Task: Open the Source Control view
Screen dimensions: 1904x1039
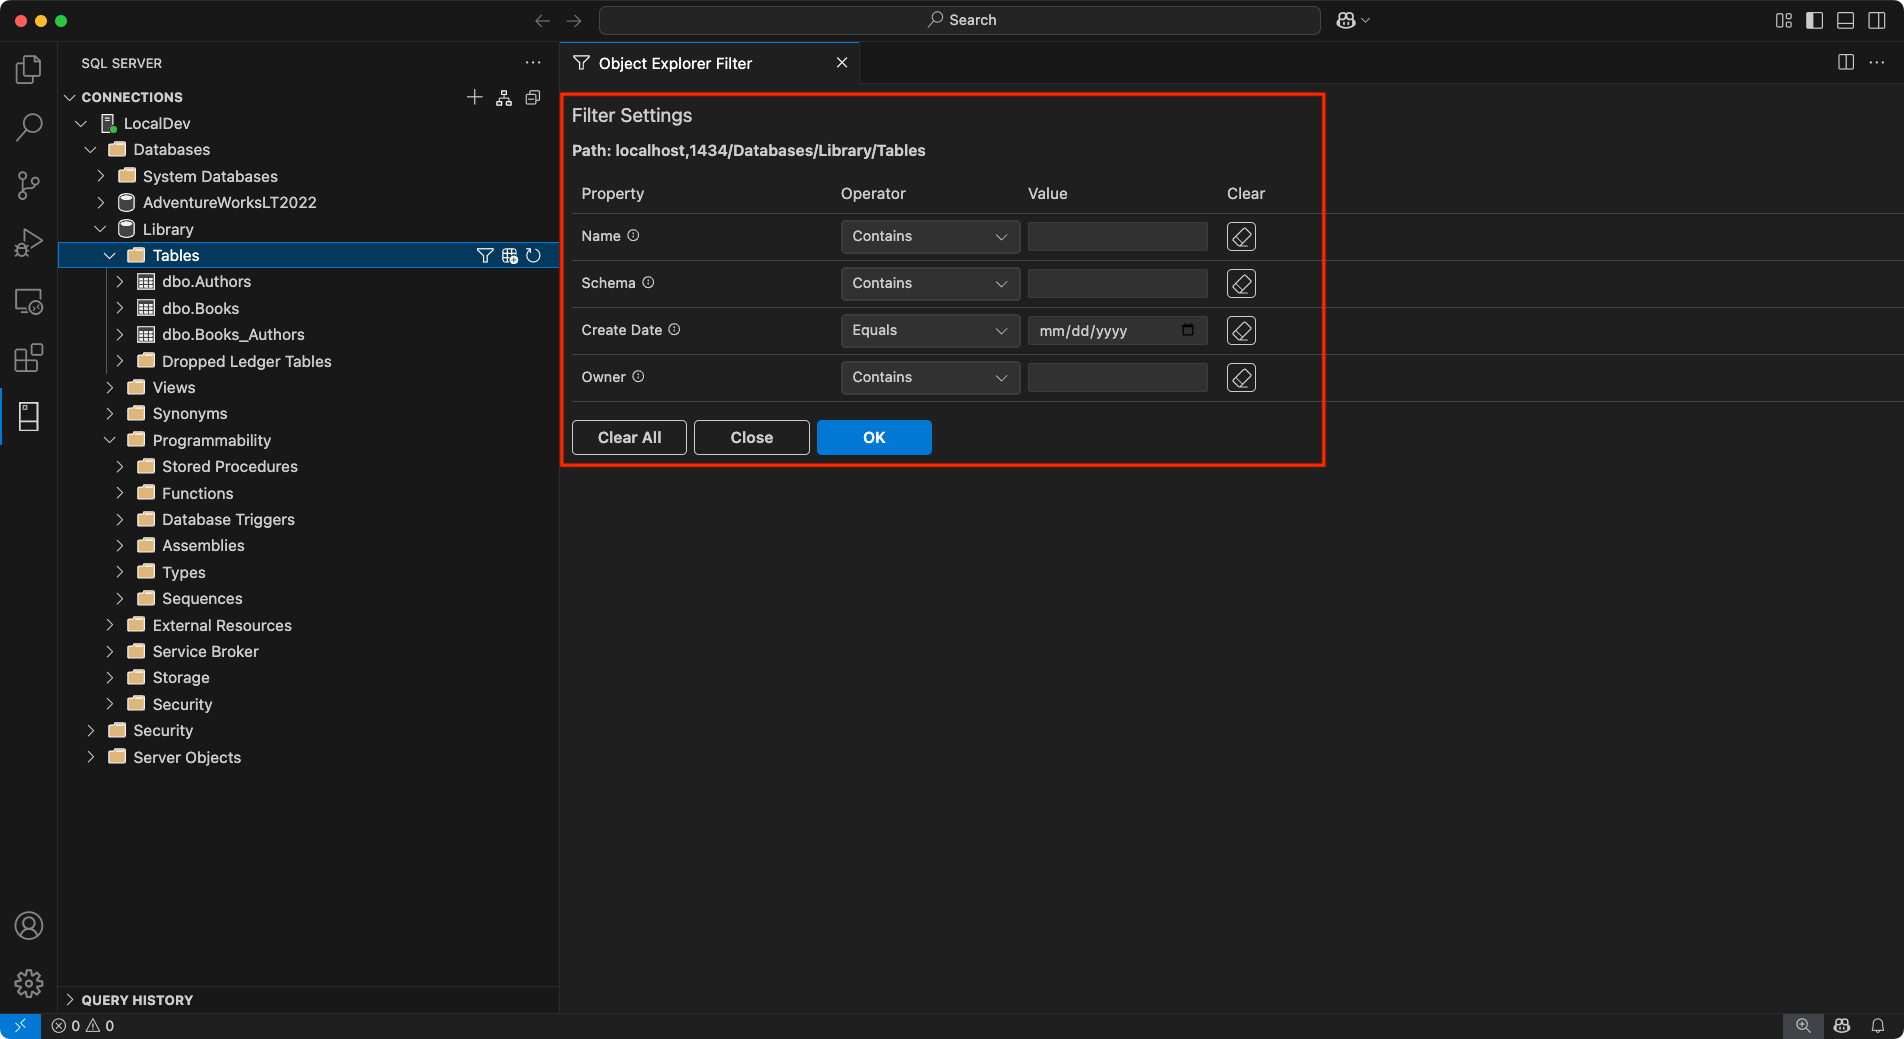Action: tap(29, 185)
